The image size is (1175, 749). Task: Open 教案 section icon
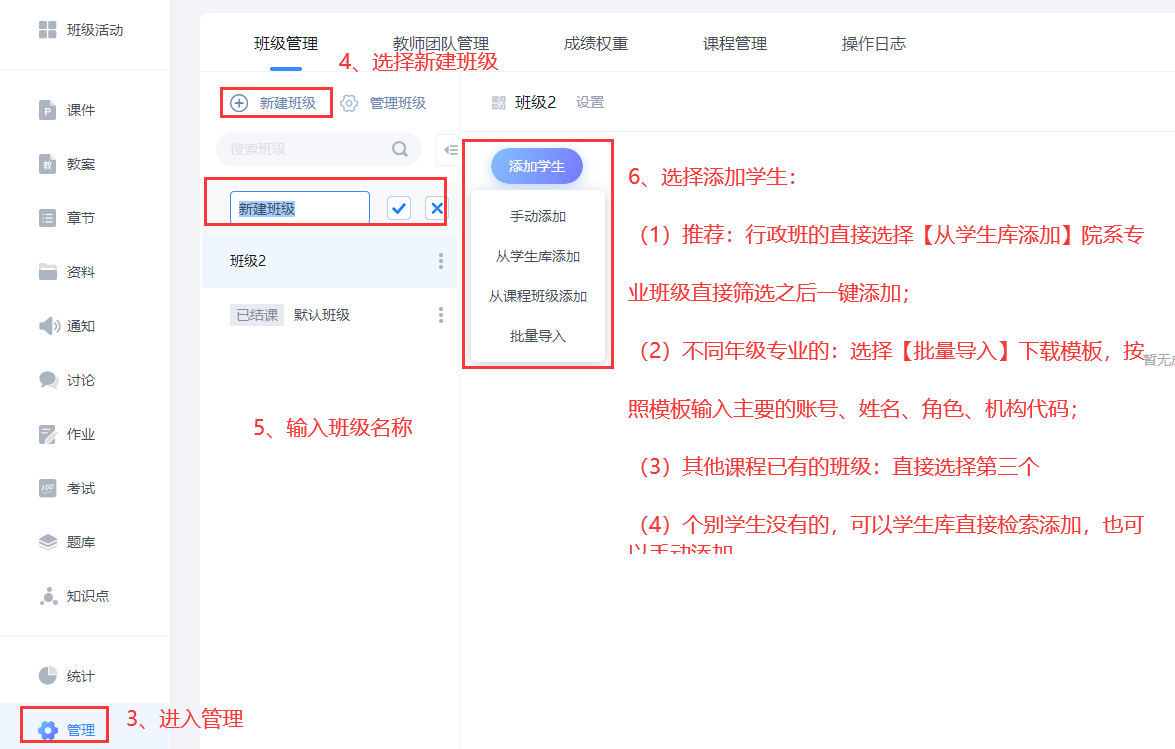tap(47, 164)
